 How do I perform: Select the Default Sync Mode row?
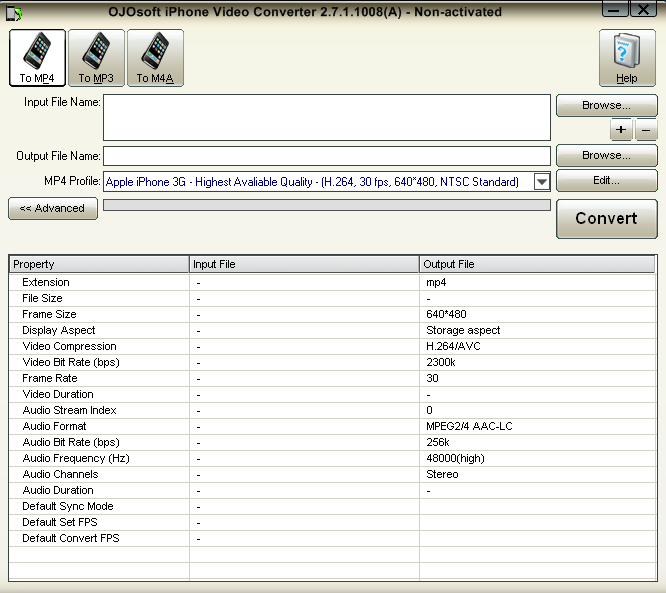[333, 506]
